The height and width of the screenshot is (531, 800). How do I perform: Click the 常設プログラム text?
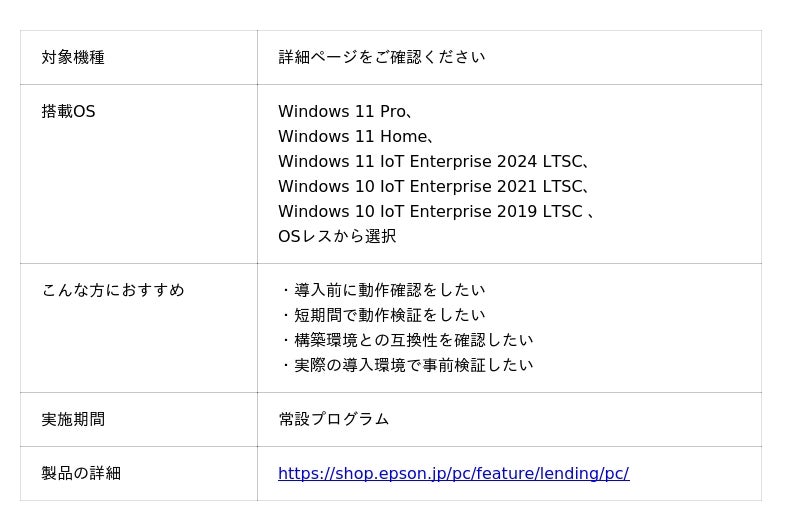pyautogui.click(x=334, y=420)
